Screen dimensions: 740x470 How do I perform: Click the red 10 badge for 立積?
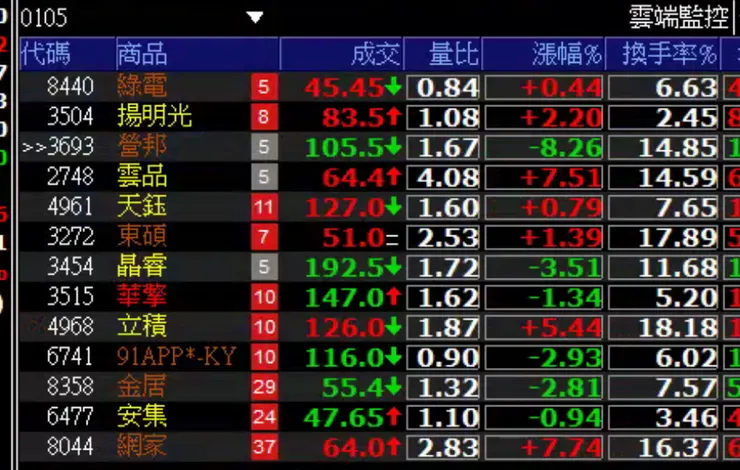tap(264, 327)
